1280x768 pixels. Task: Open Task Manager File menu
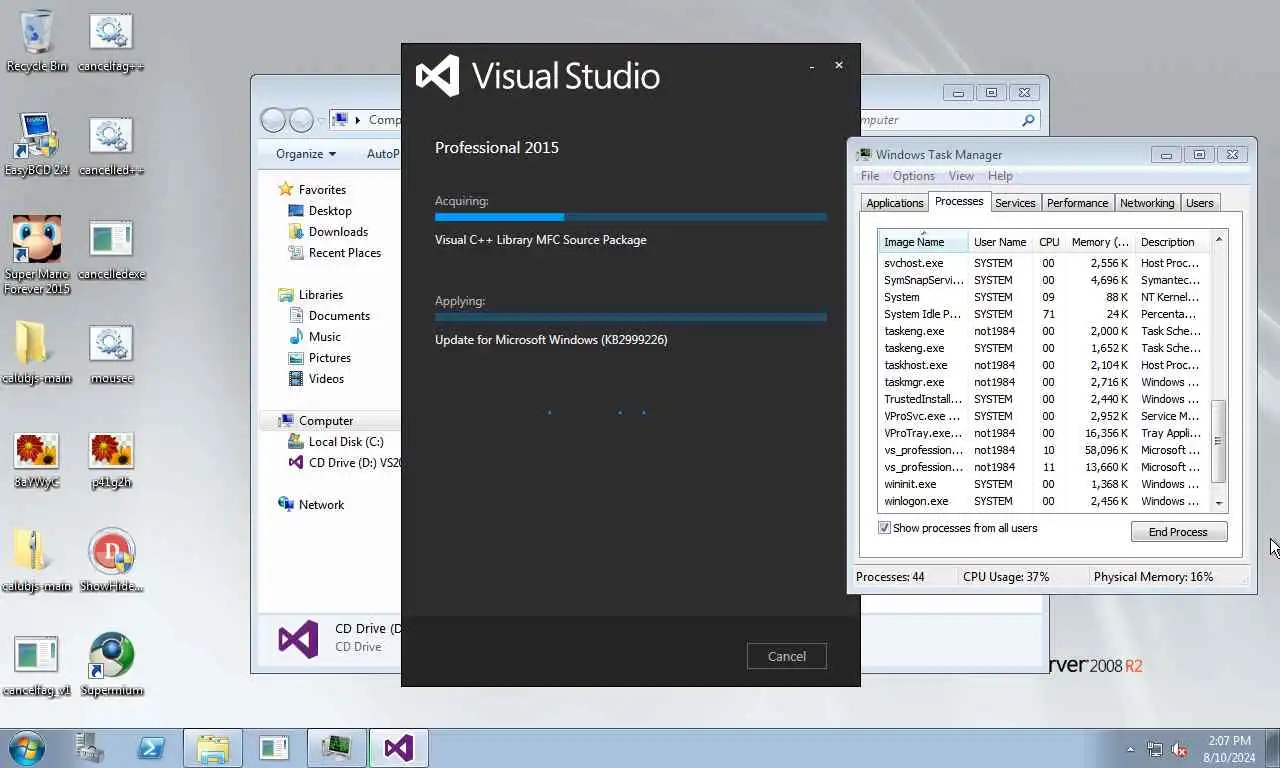tap(870, 176)
